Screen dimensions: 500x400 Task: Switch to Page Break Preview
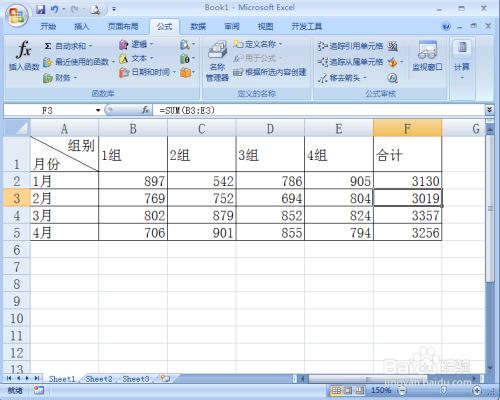[x=359, y=390]
